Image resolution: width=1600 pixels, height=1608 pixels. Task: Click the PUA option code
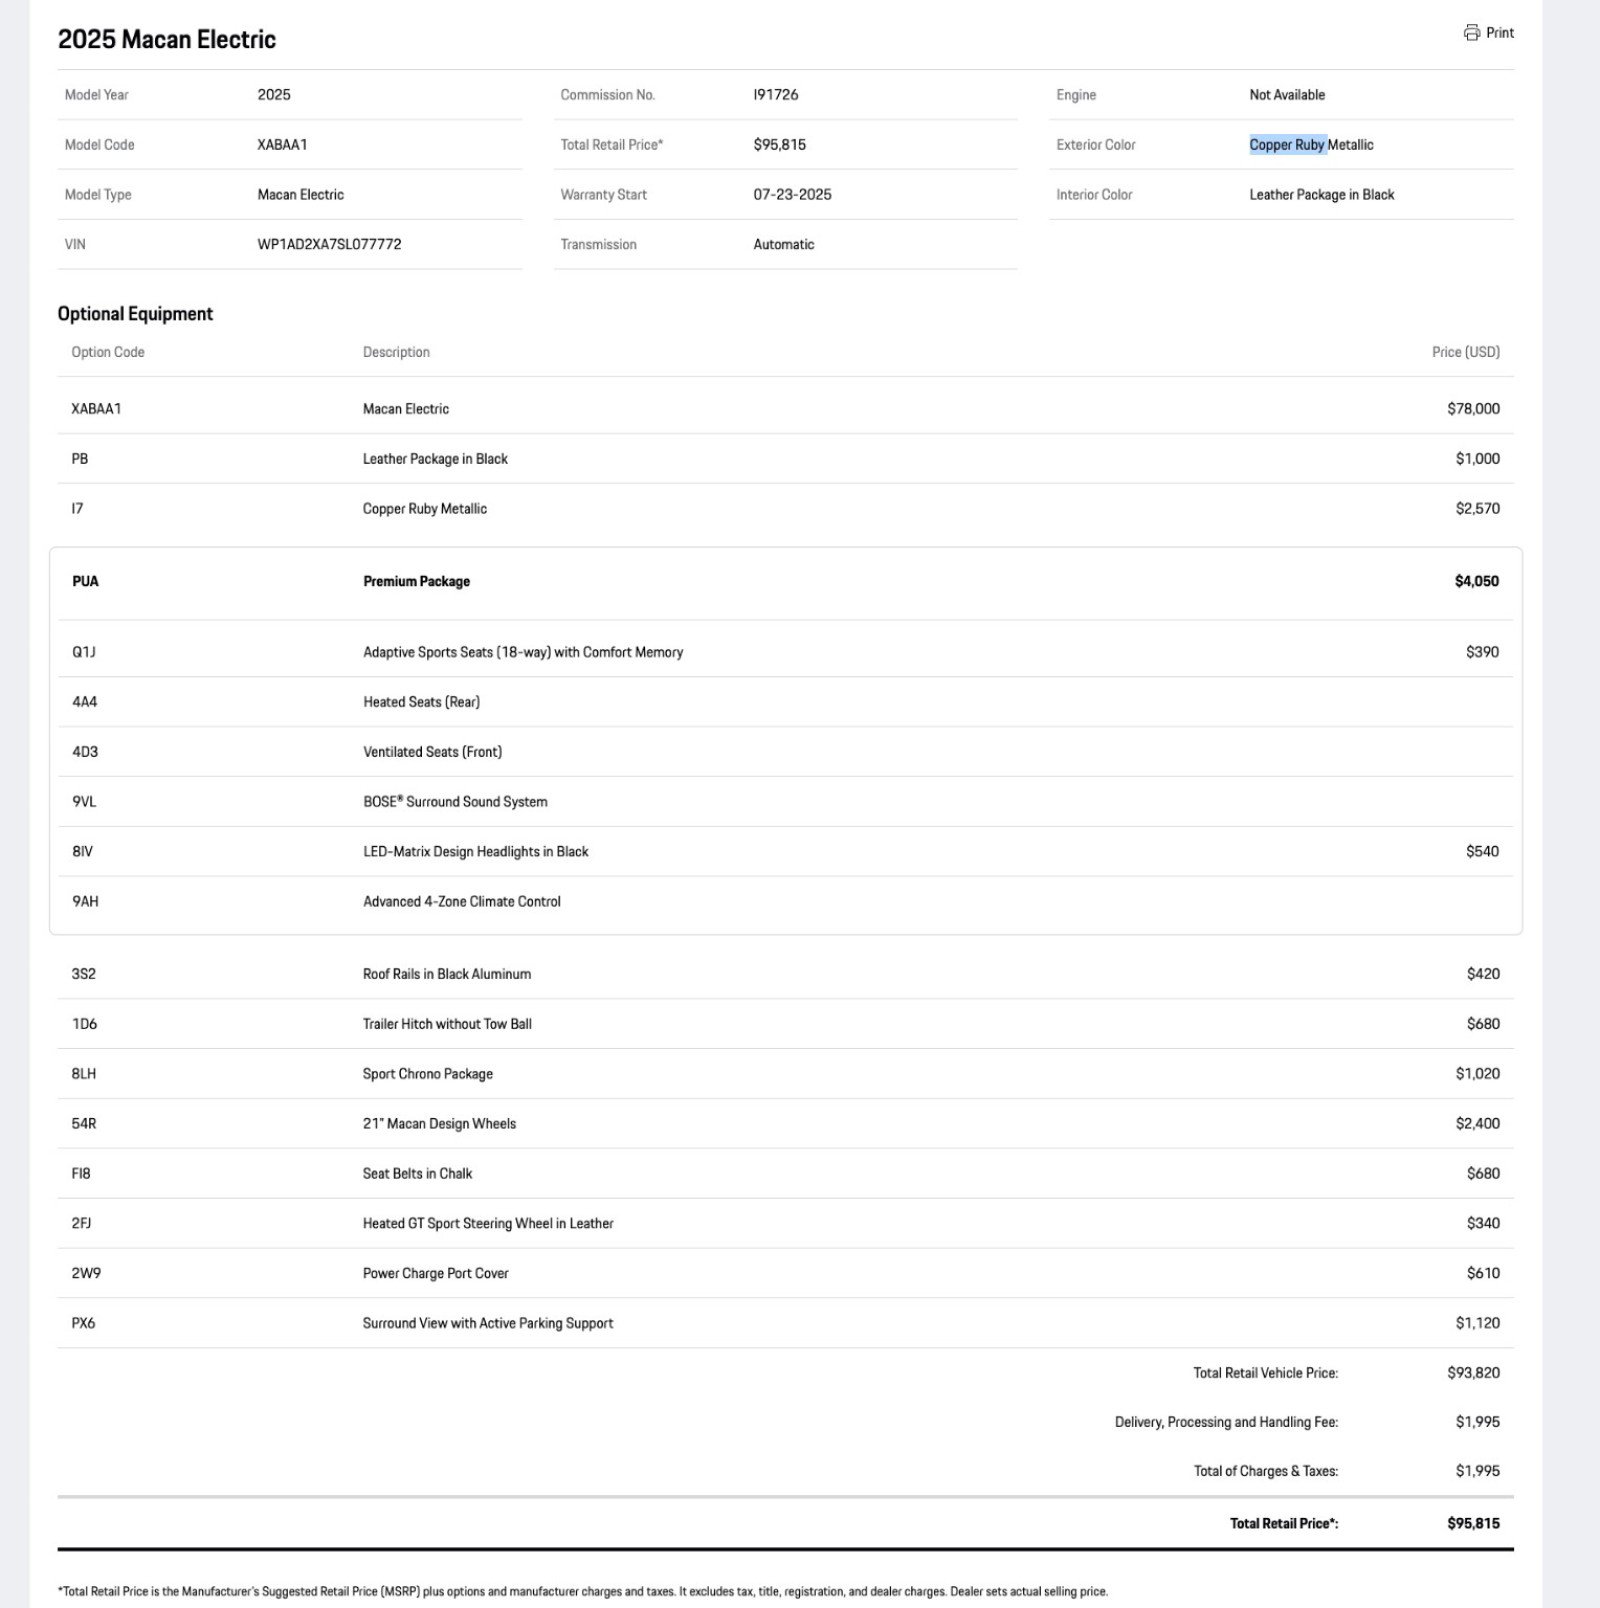pos(85,582)
